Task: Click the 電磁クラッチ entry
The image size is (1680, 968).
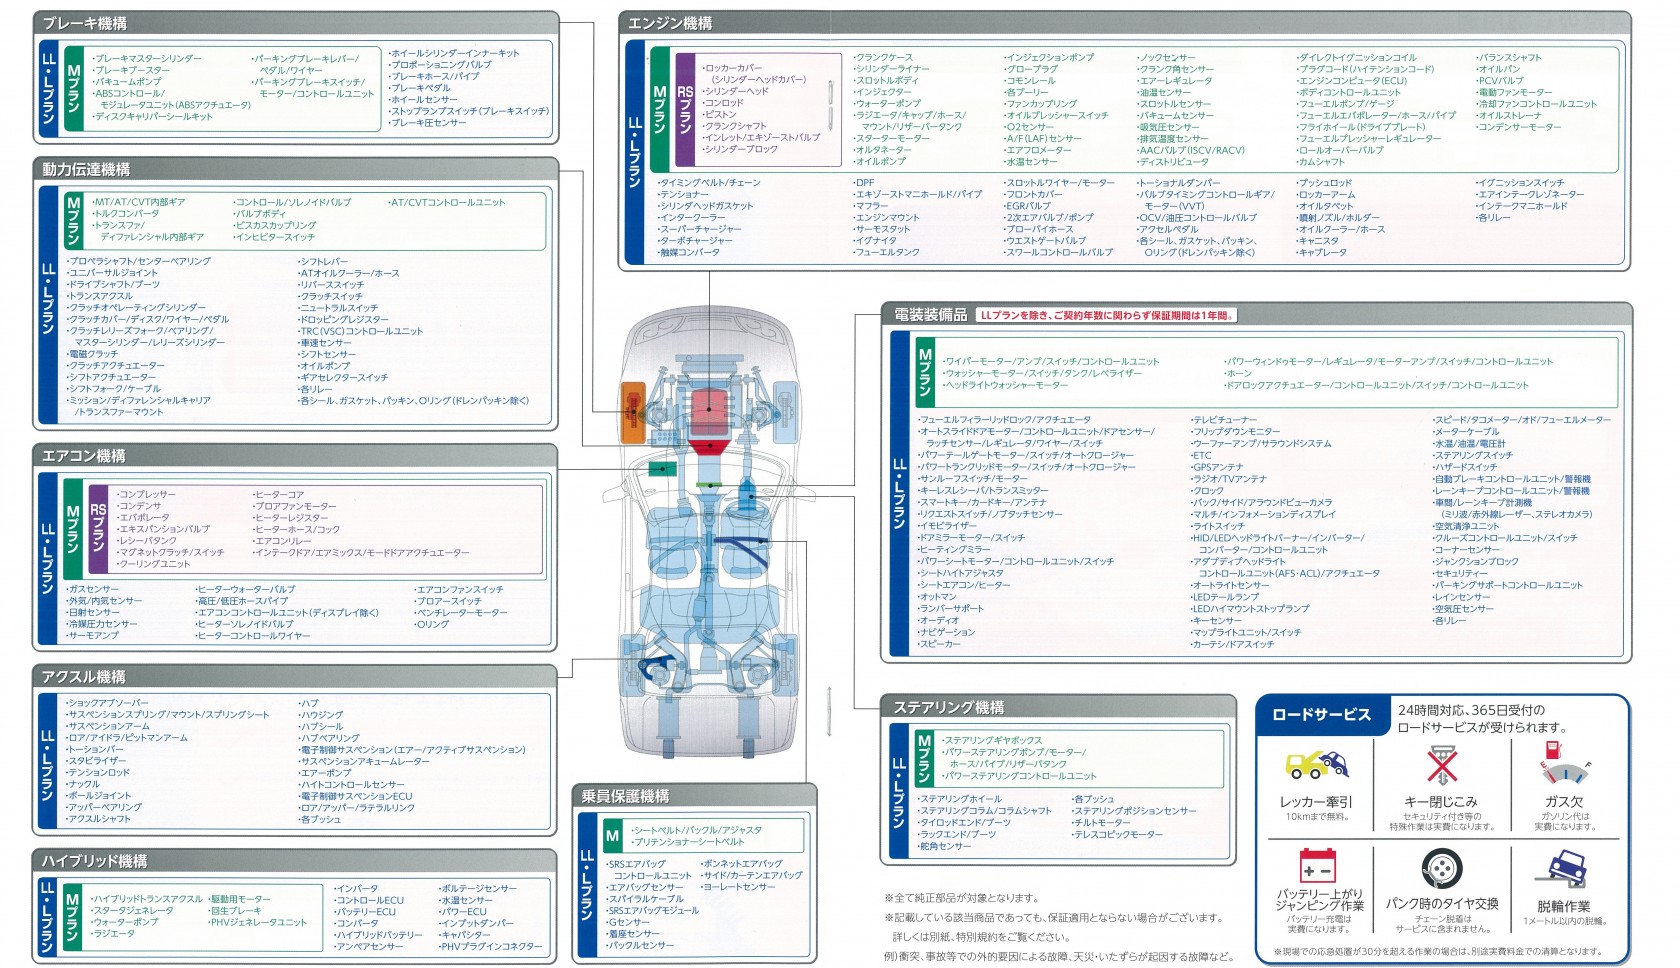Action: pyautogui.click(x=92, y=354)
